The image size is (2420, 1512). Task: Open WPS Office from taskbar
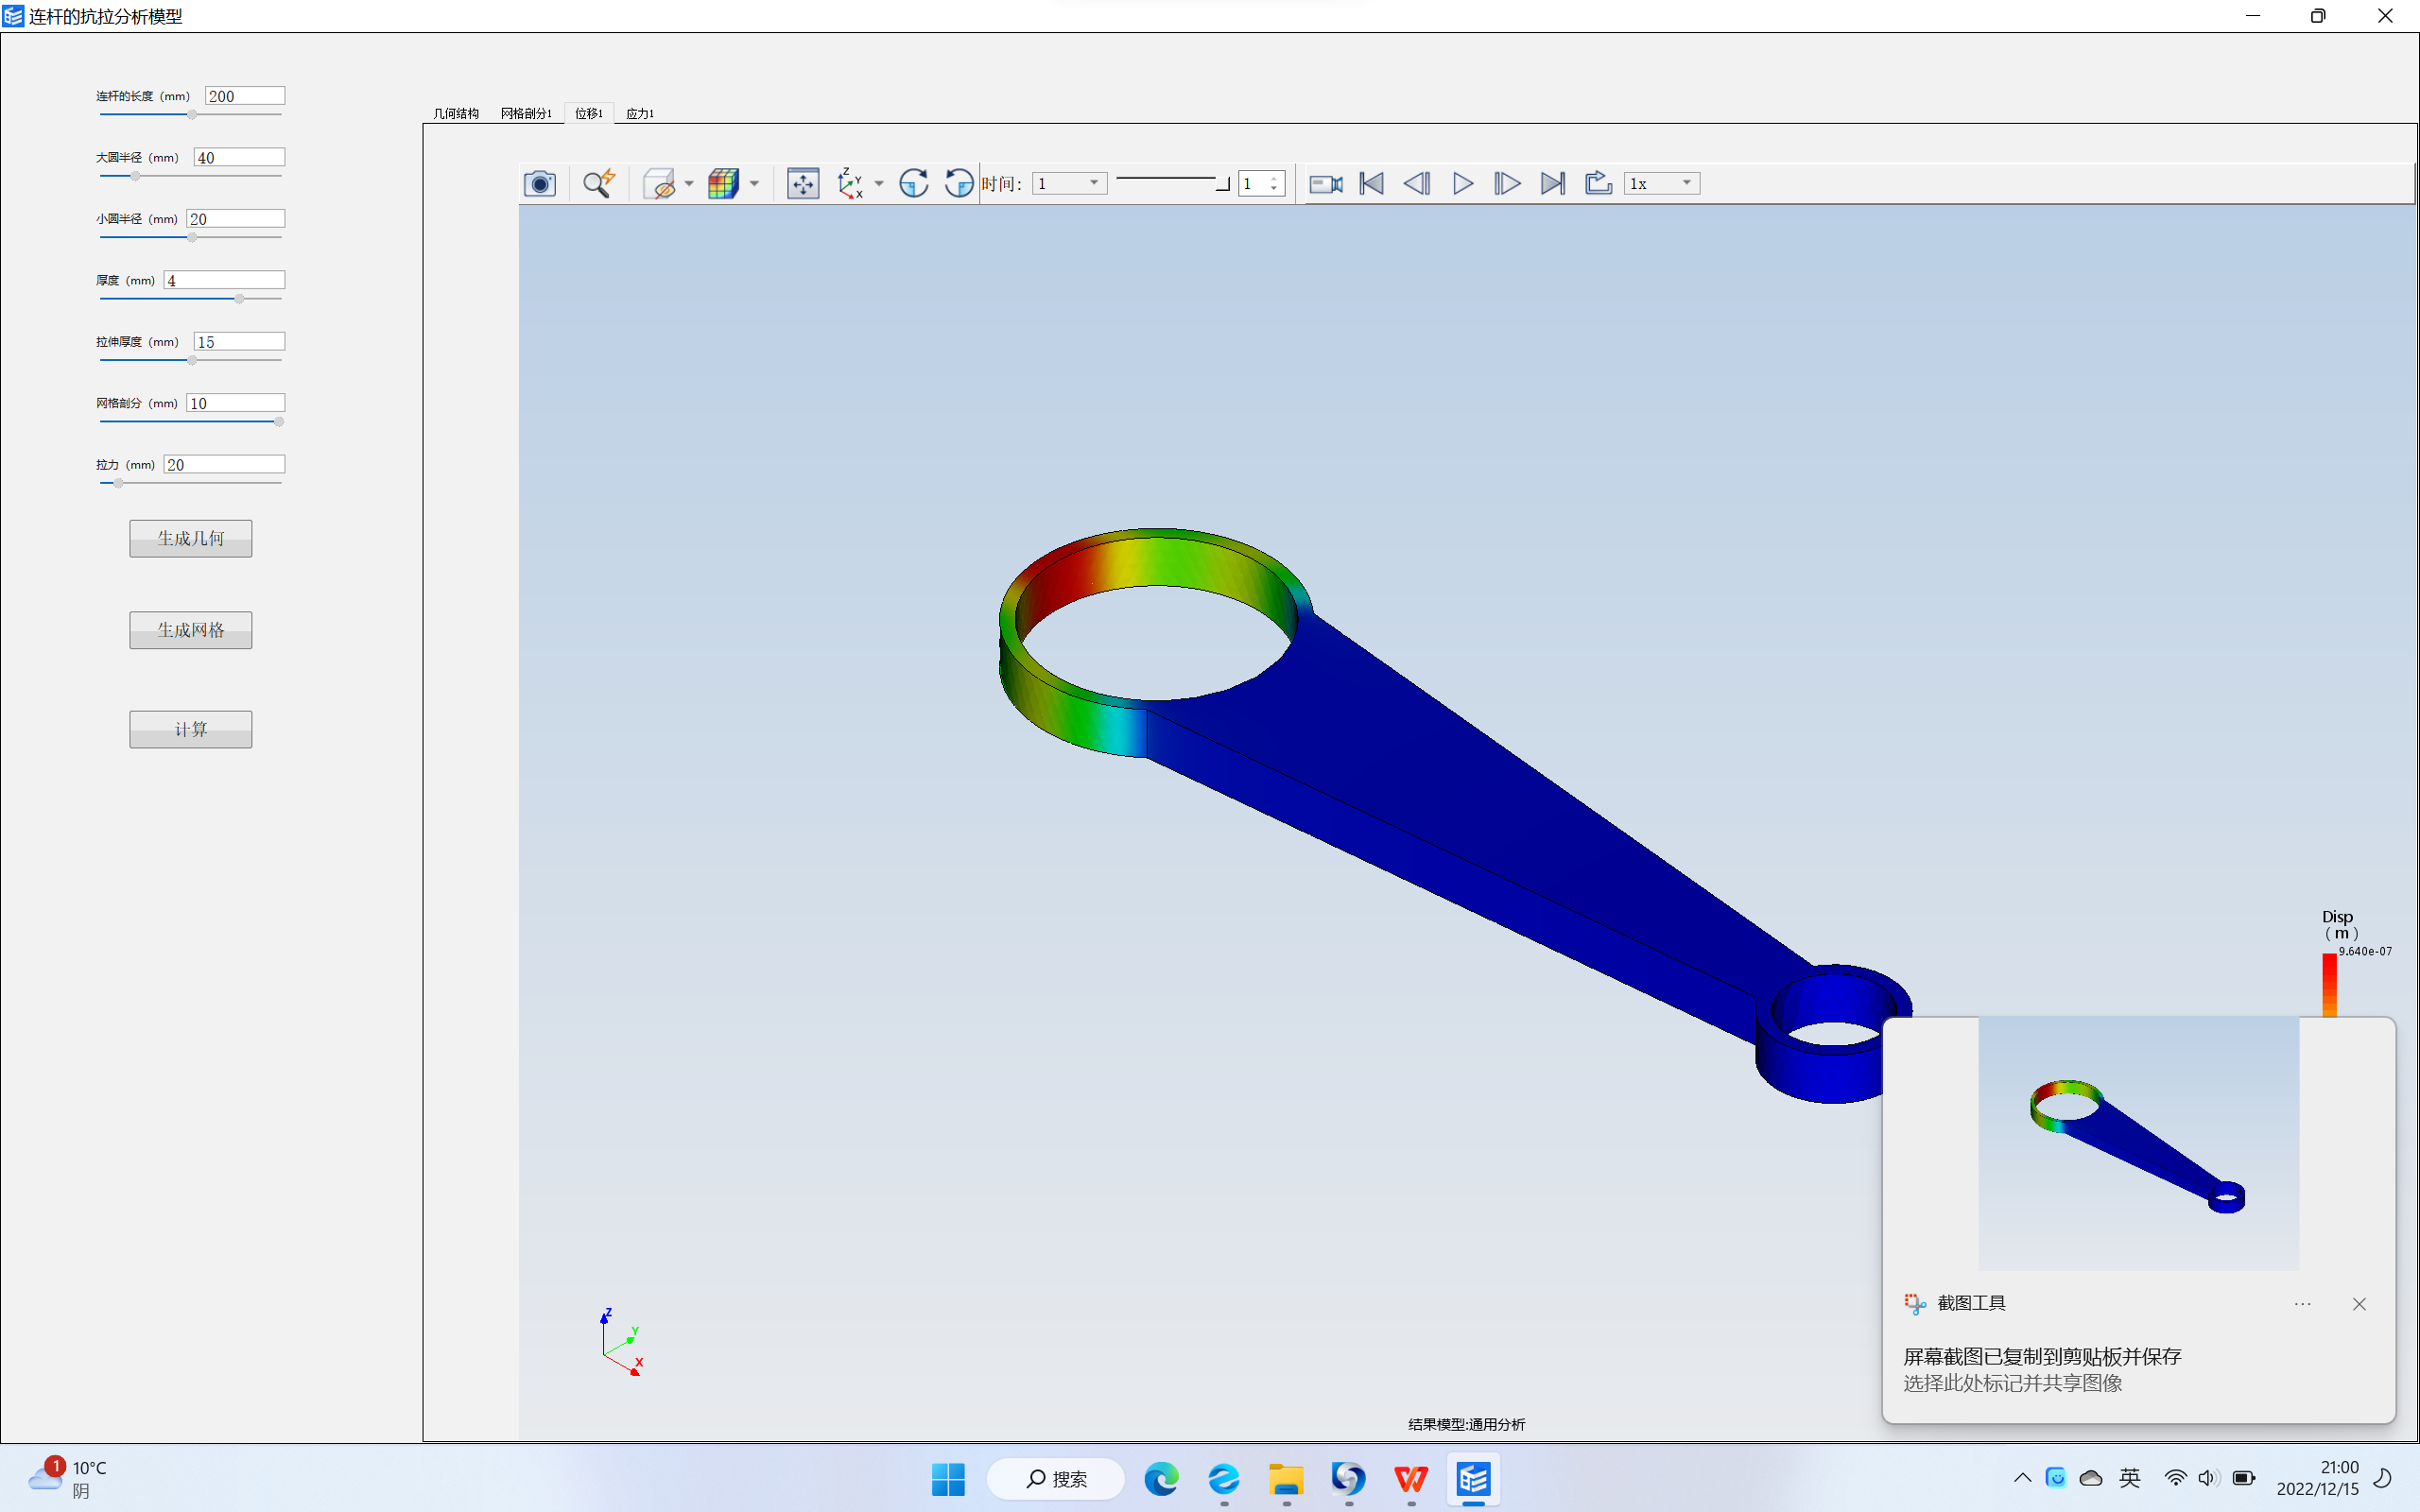click(1411, 1479)
